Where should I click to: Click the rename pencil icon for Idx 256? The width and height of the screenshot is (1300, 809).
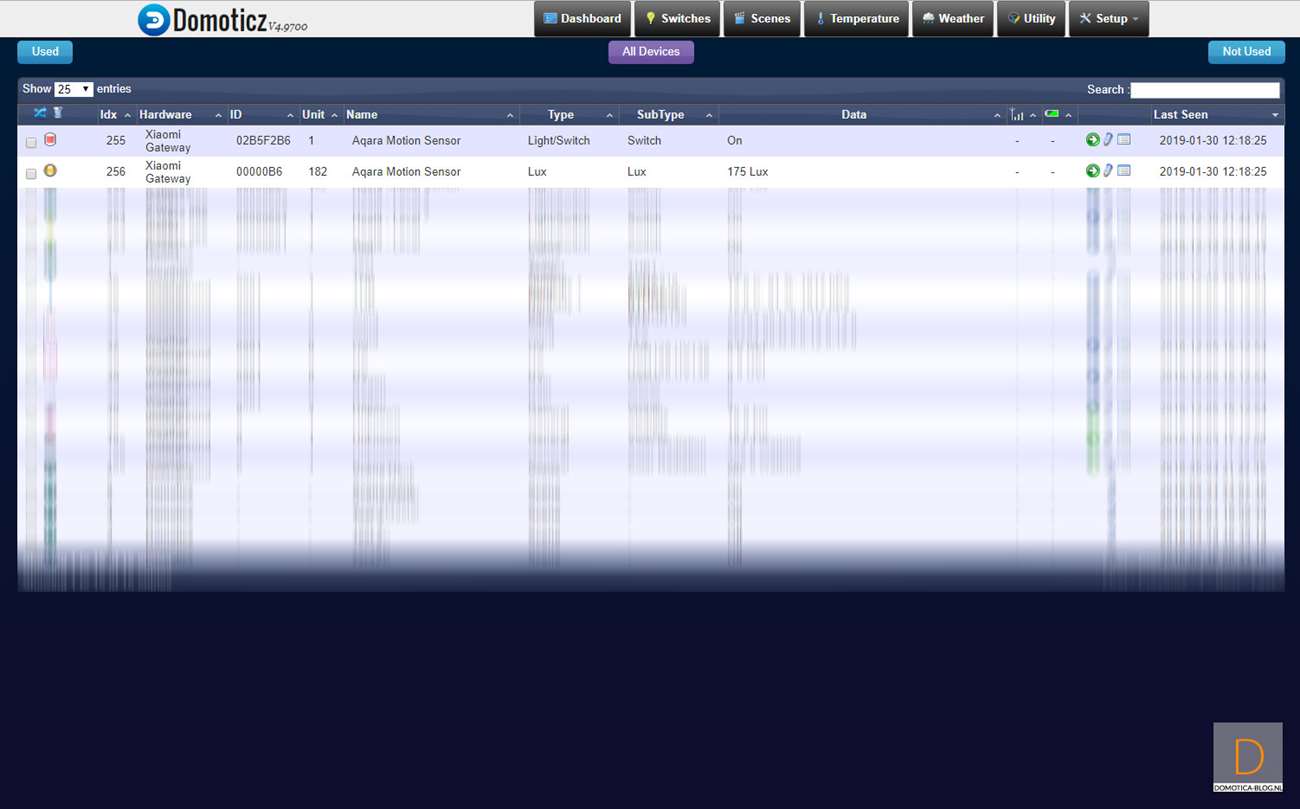(1108, 171)
